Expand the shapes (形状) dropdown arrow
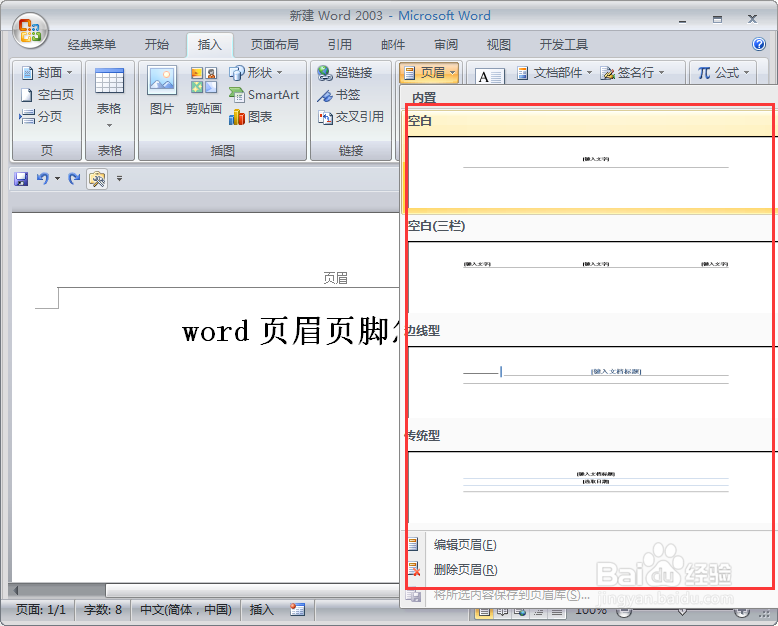The image size is (778, 626). (x=279, y=73)
